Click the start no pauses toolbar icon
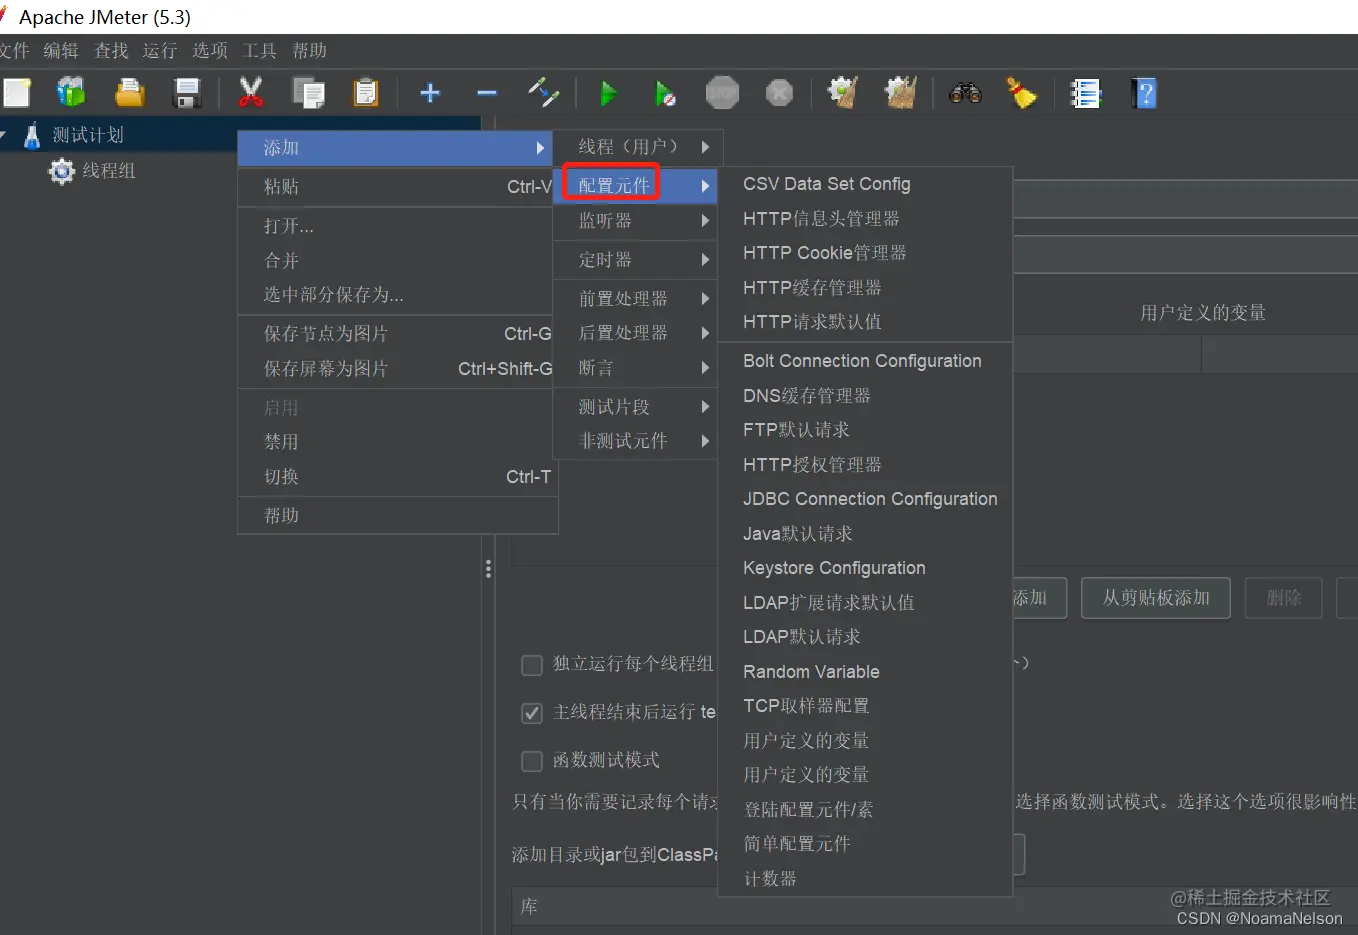The height and width of the screenshot is (935, 1358). (x=665, y=92)
